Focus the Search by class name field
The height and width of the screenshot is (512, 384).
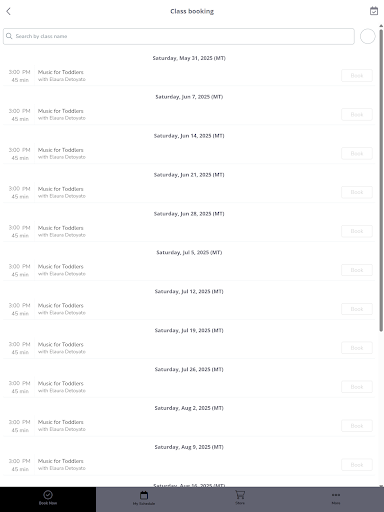(x=179, y=36)
